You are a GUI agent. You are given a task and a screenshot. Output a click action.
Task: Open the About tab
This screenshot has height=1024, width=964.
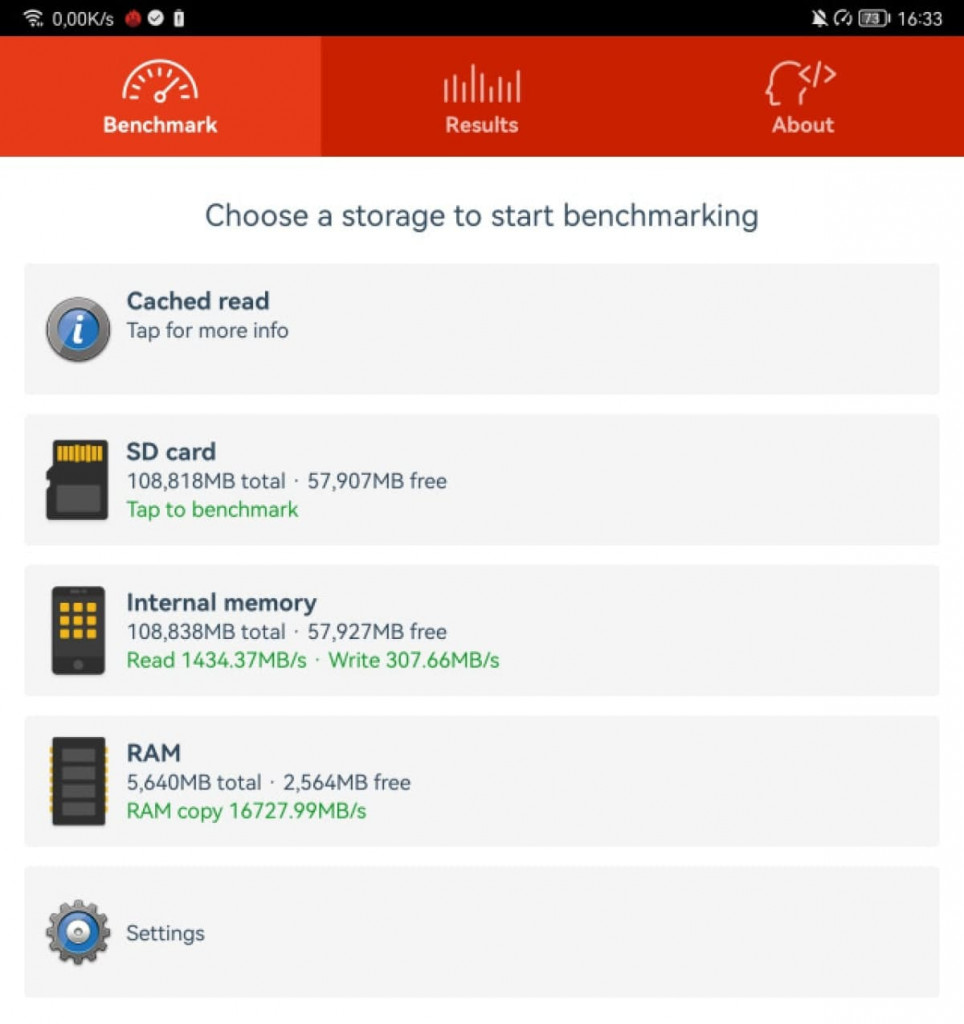click(x=803, y=96)
